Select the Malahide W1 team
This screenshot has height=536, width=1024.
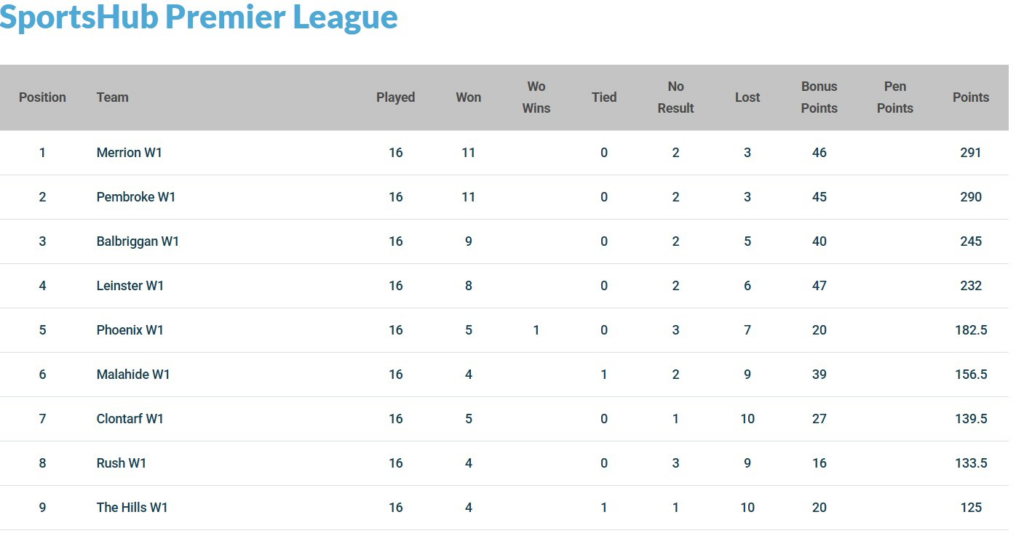point(133,374)
